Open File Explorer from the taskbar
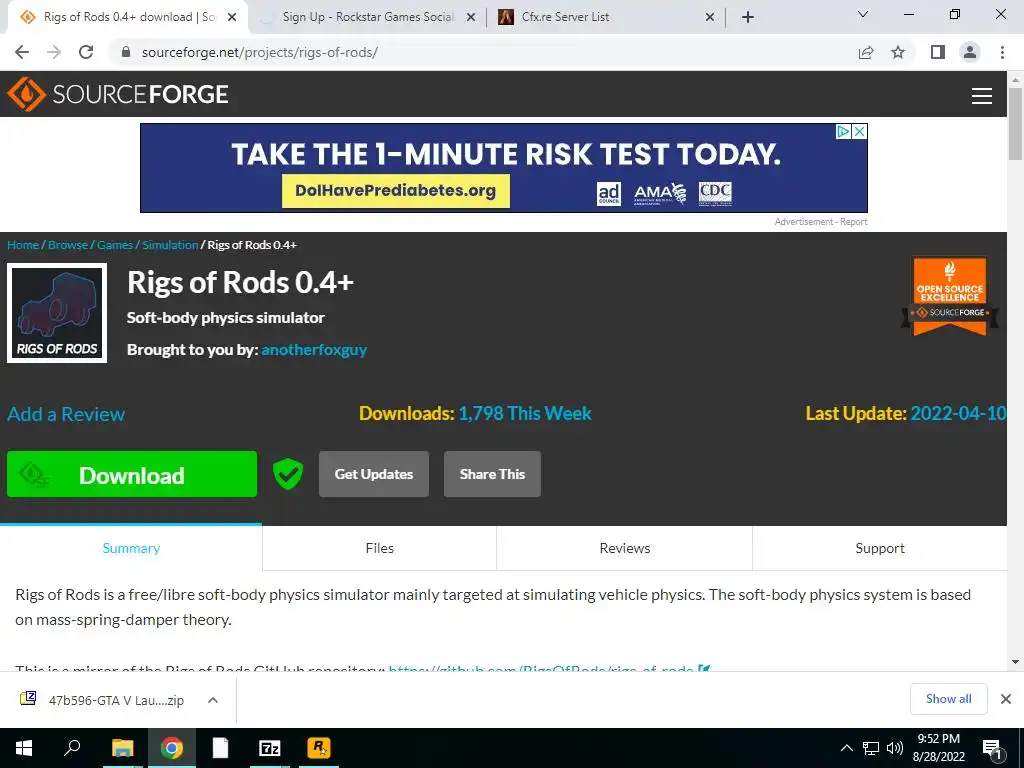The height and width of the screenshot is (768, 1024). coord(122,748)
